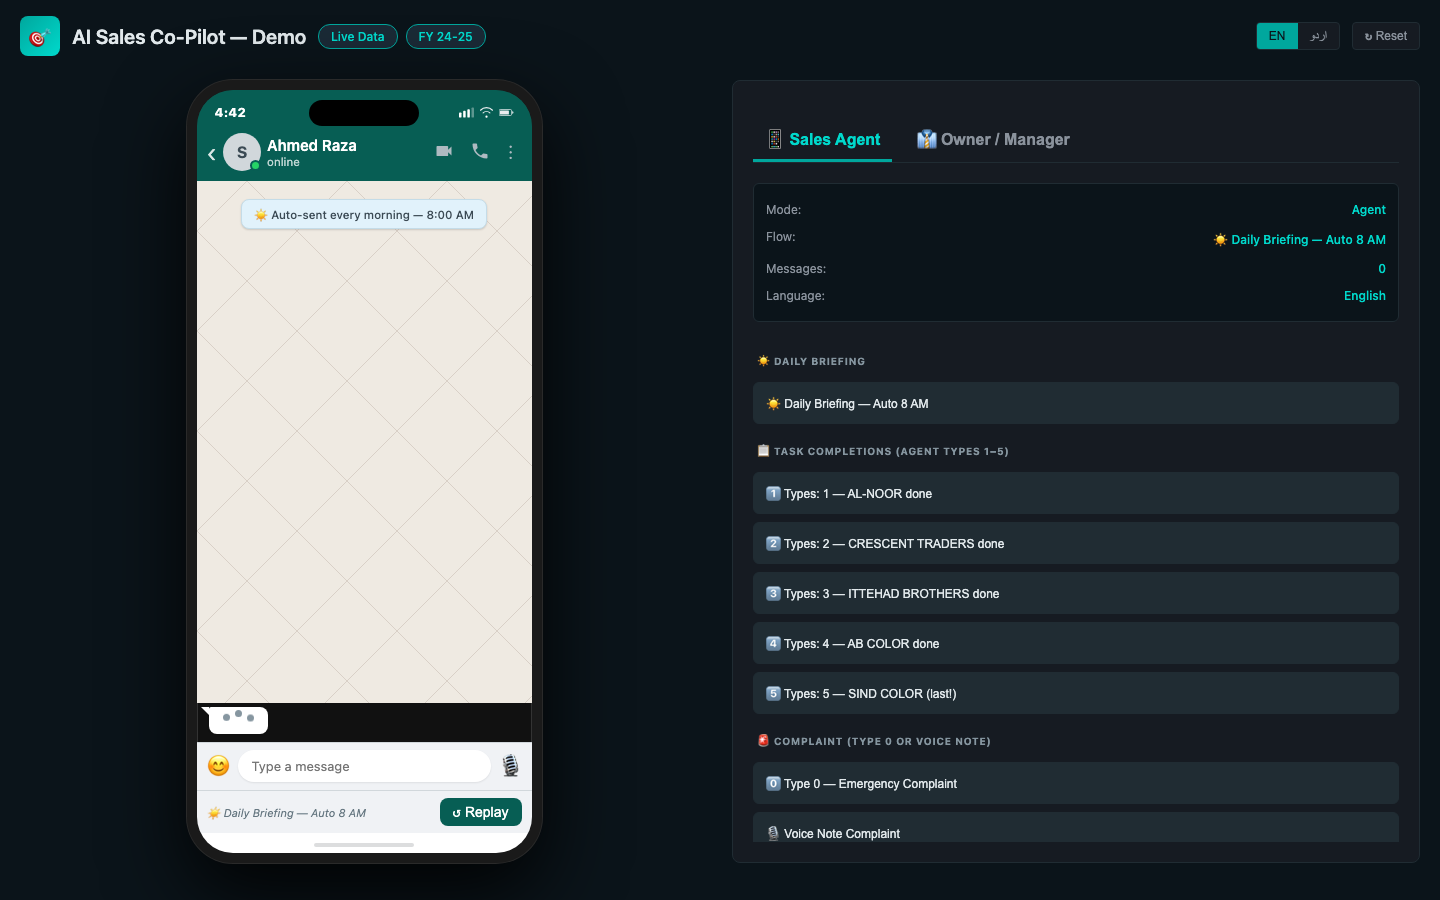Select Types: 5 — SIND COLOR (last!)

pos(1076,693)
